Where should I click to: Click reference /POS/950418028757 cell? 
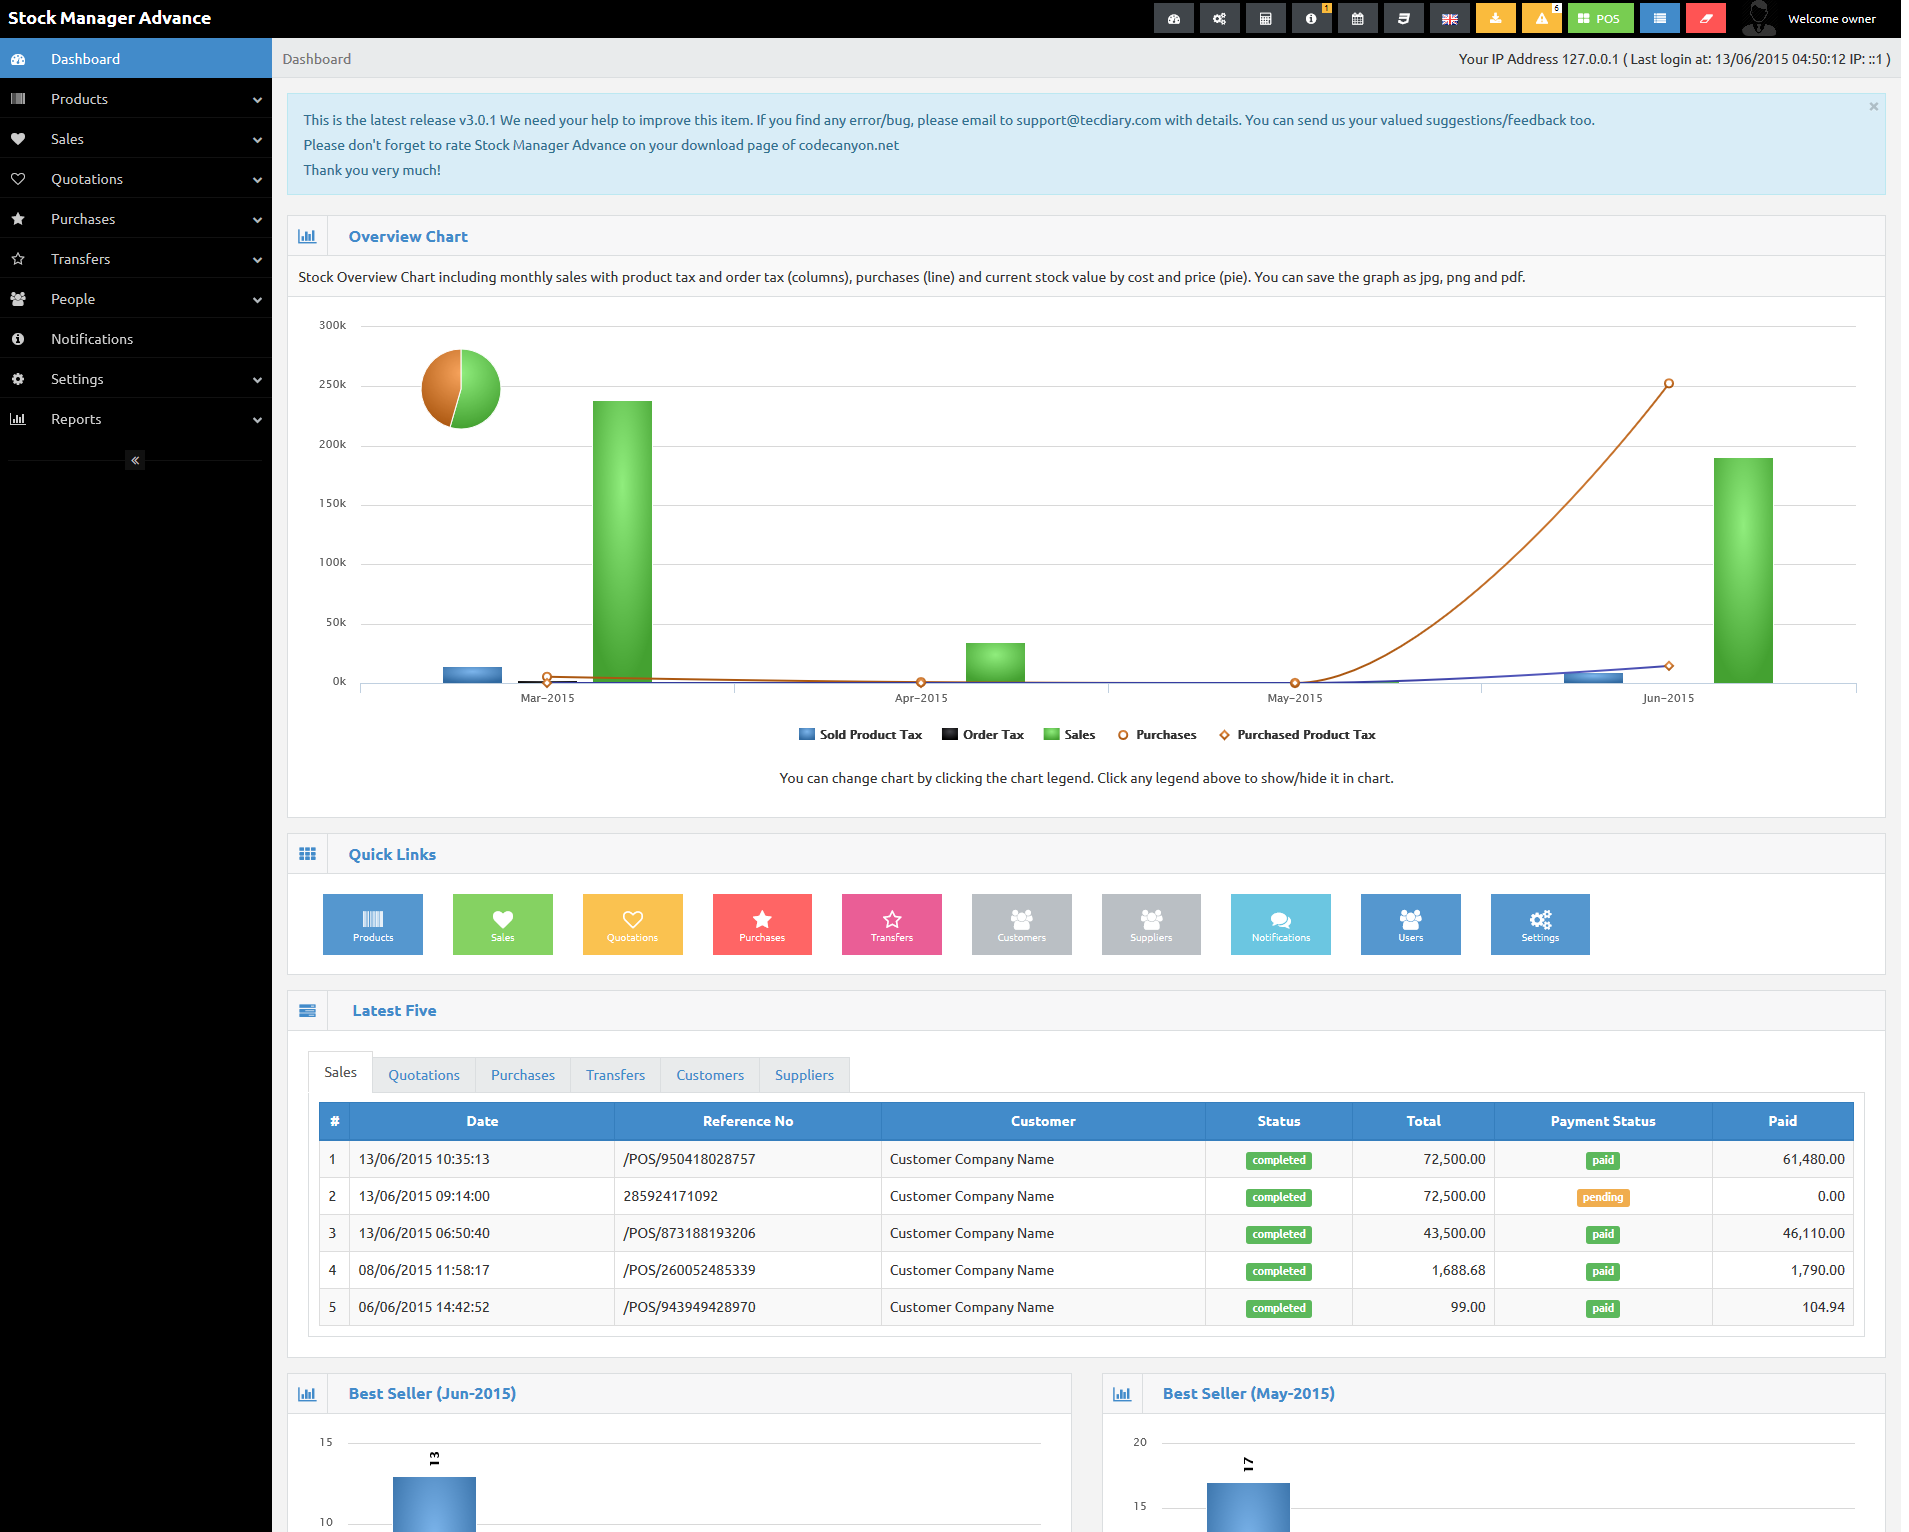tap(748, 1159)
